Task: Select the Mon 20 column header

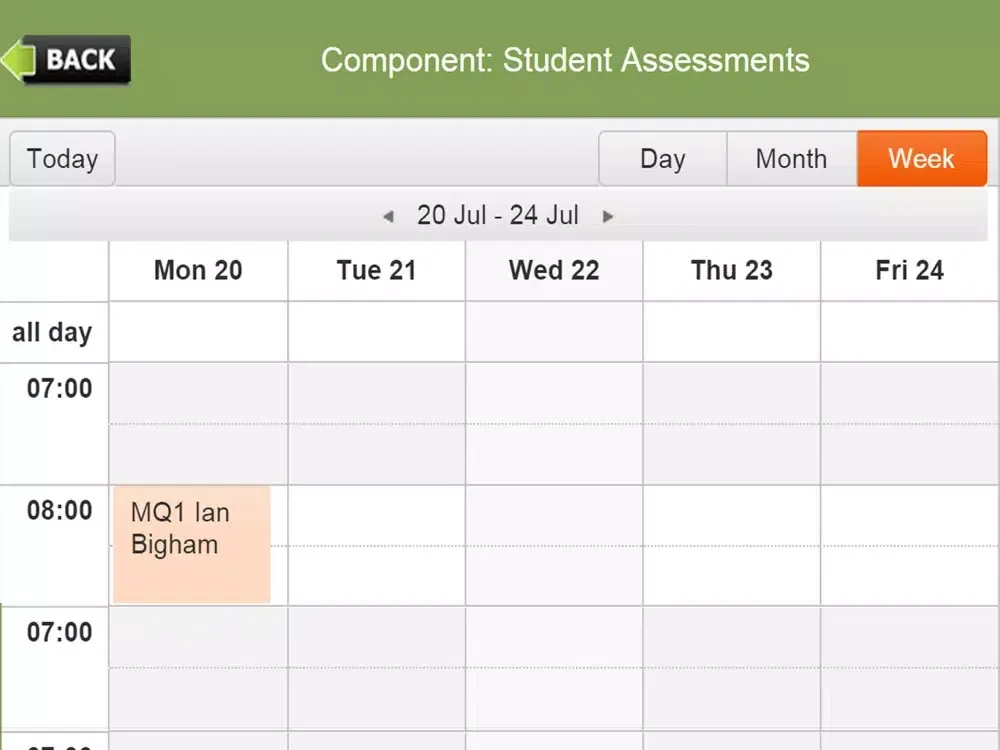Action: tap(198, 270)
